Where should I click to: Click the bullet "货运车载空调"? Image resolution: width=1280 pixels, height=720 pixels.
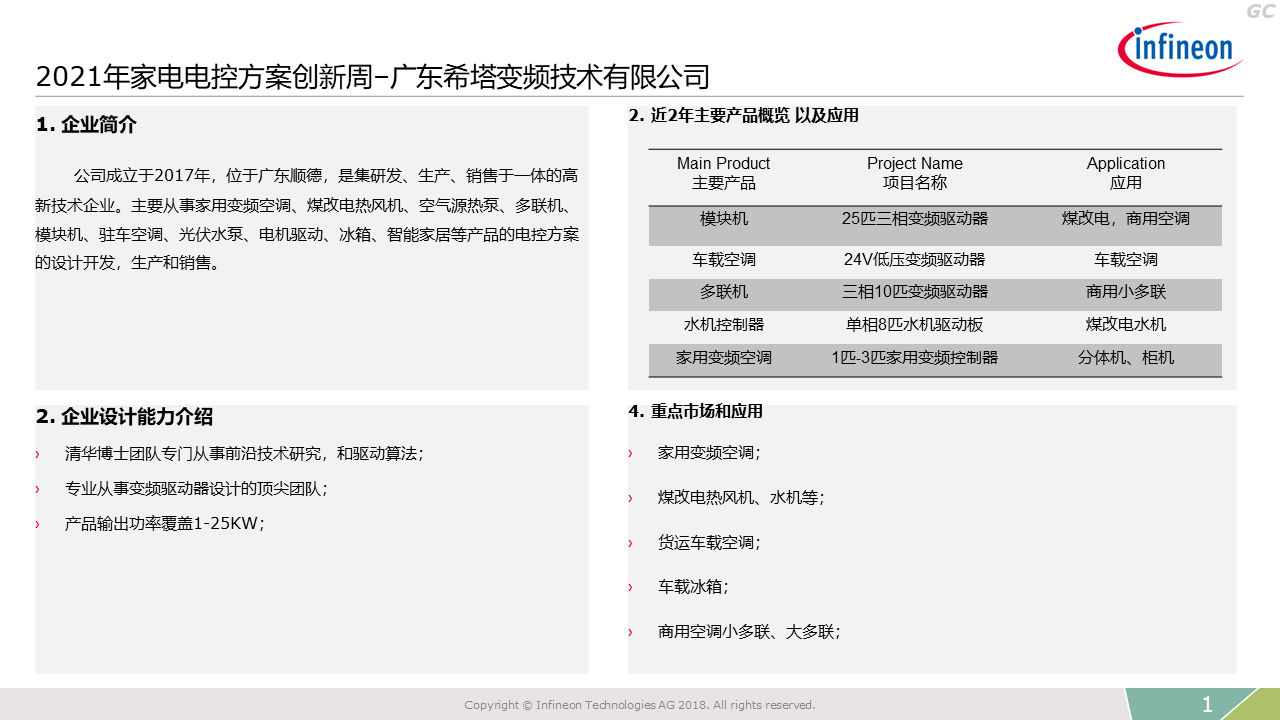[x=709, y=542]
